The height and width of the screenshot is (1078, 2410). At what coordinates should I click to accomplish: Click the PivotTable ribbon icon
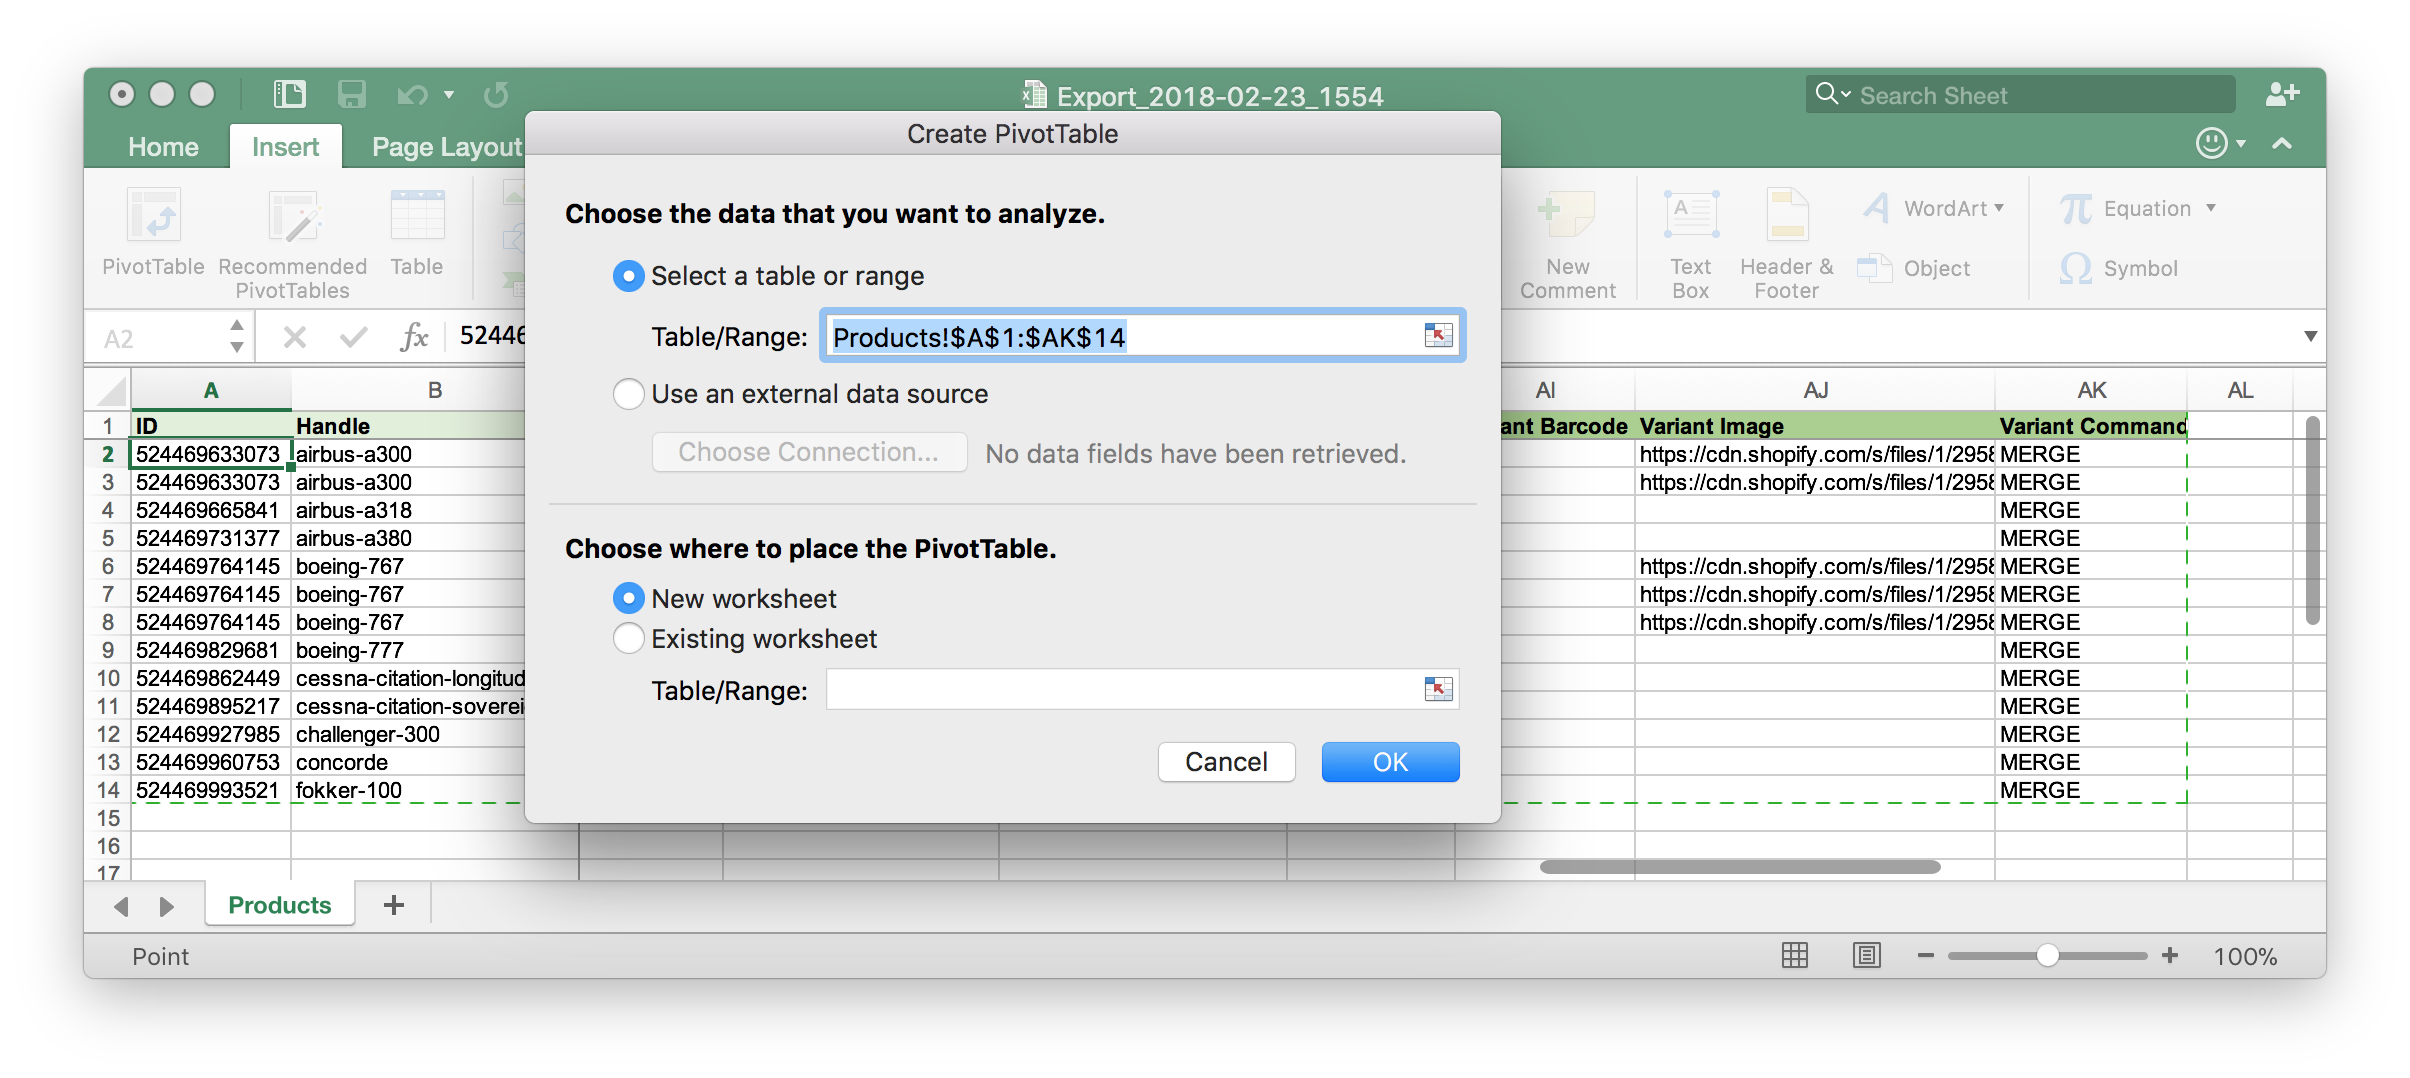(153, 217)
